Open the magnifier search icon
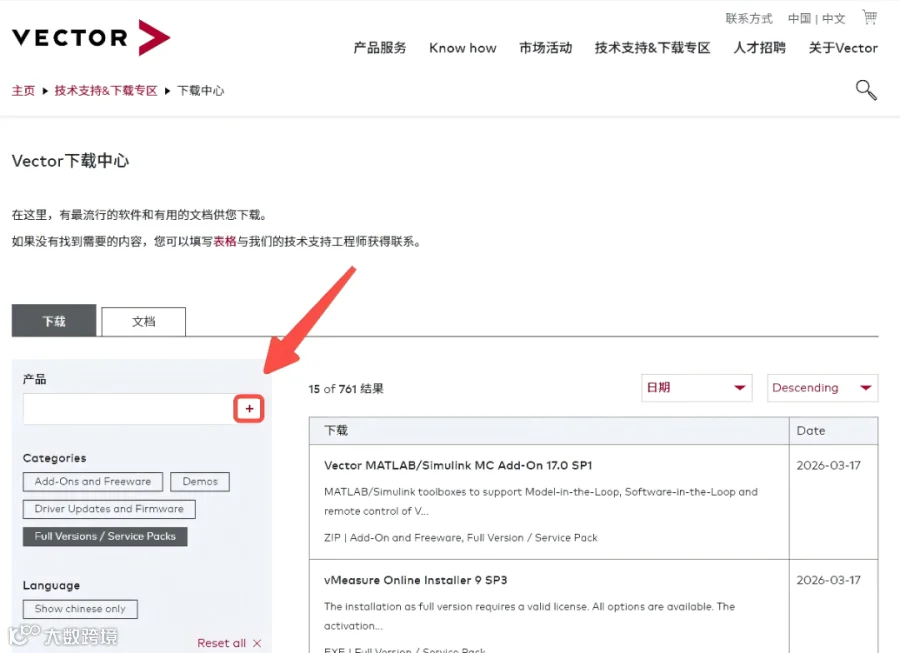Screen dimensions: 900x653 tap(866, 90)
